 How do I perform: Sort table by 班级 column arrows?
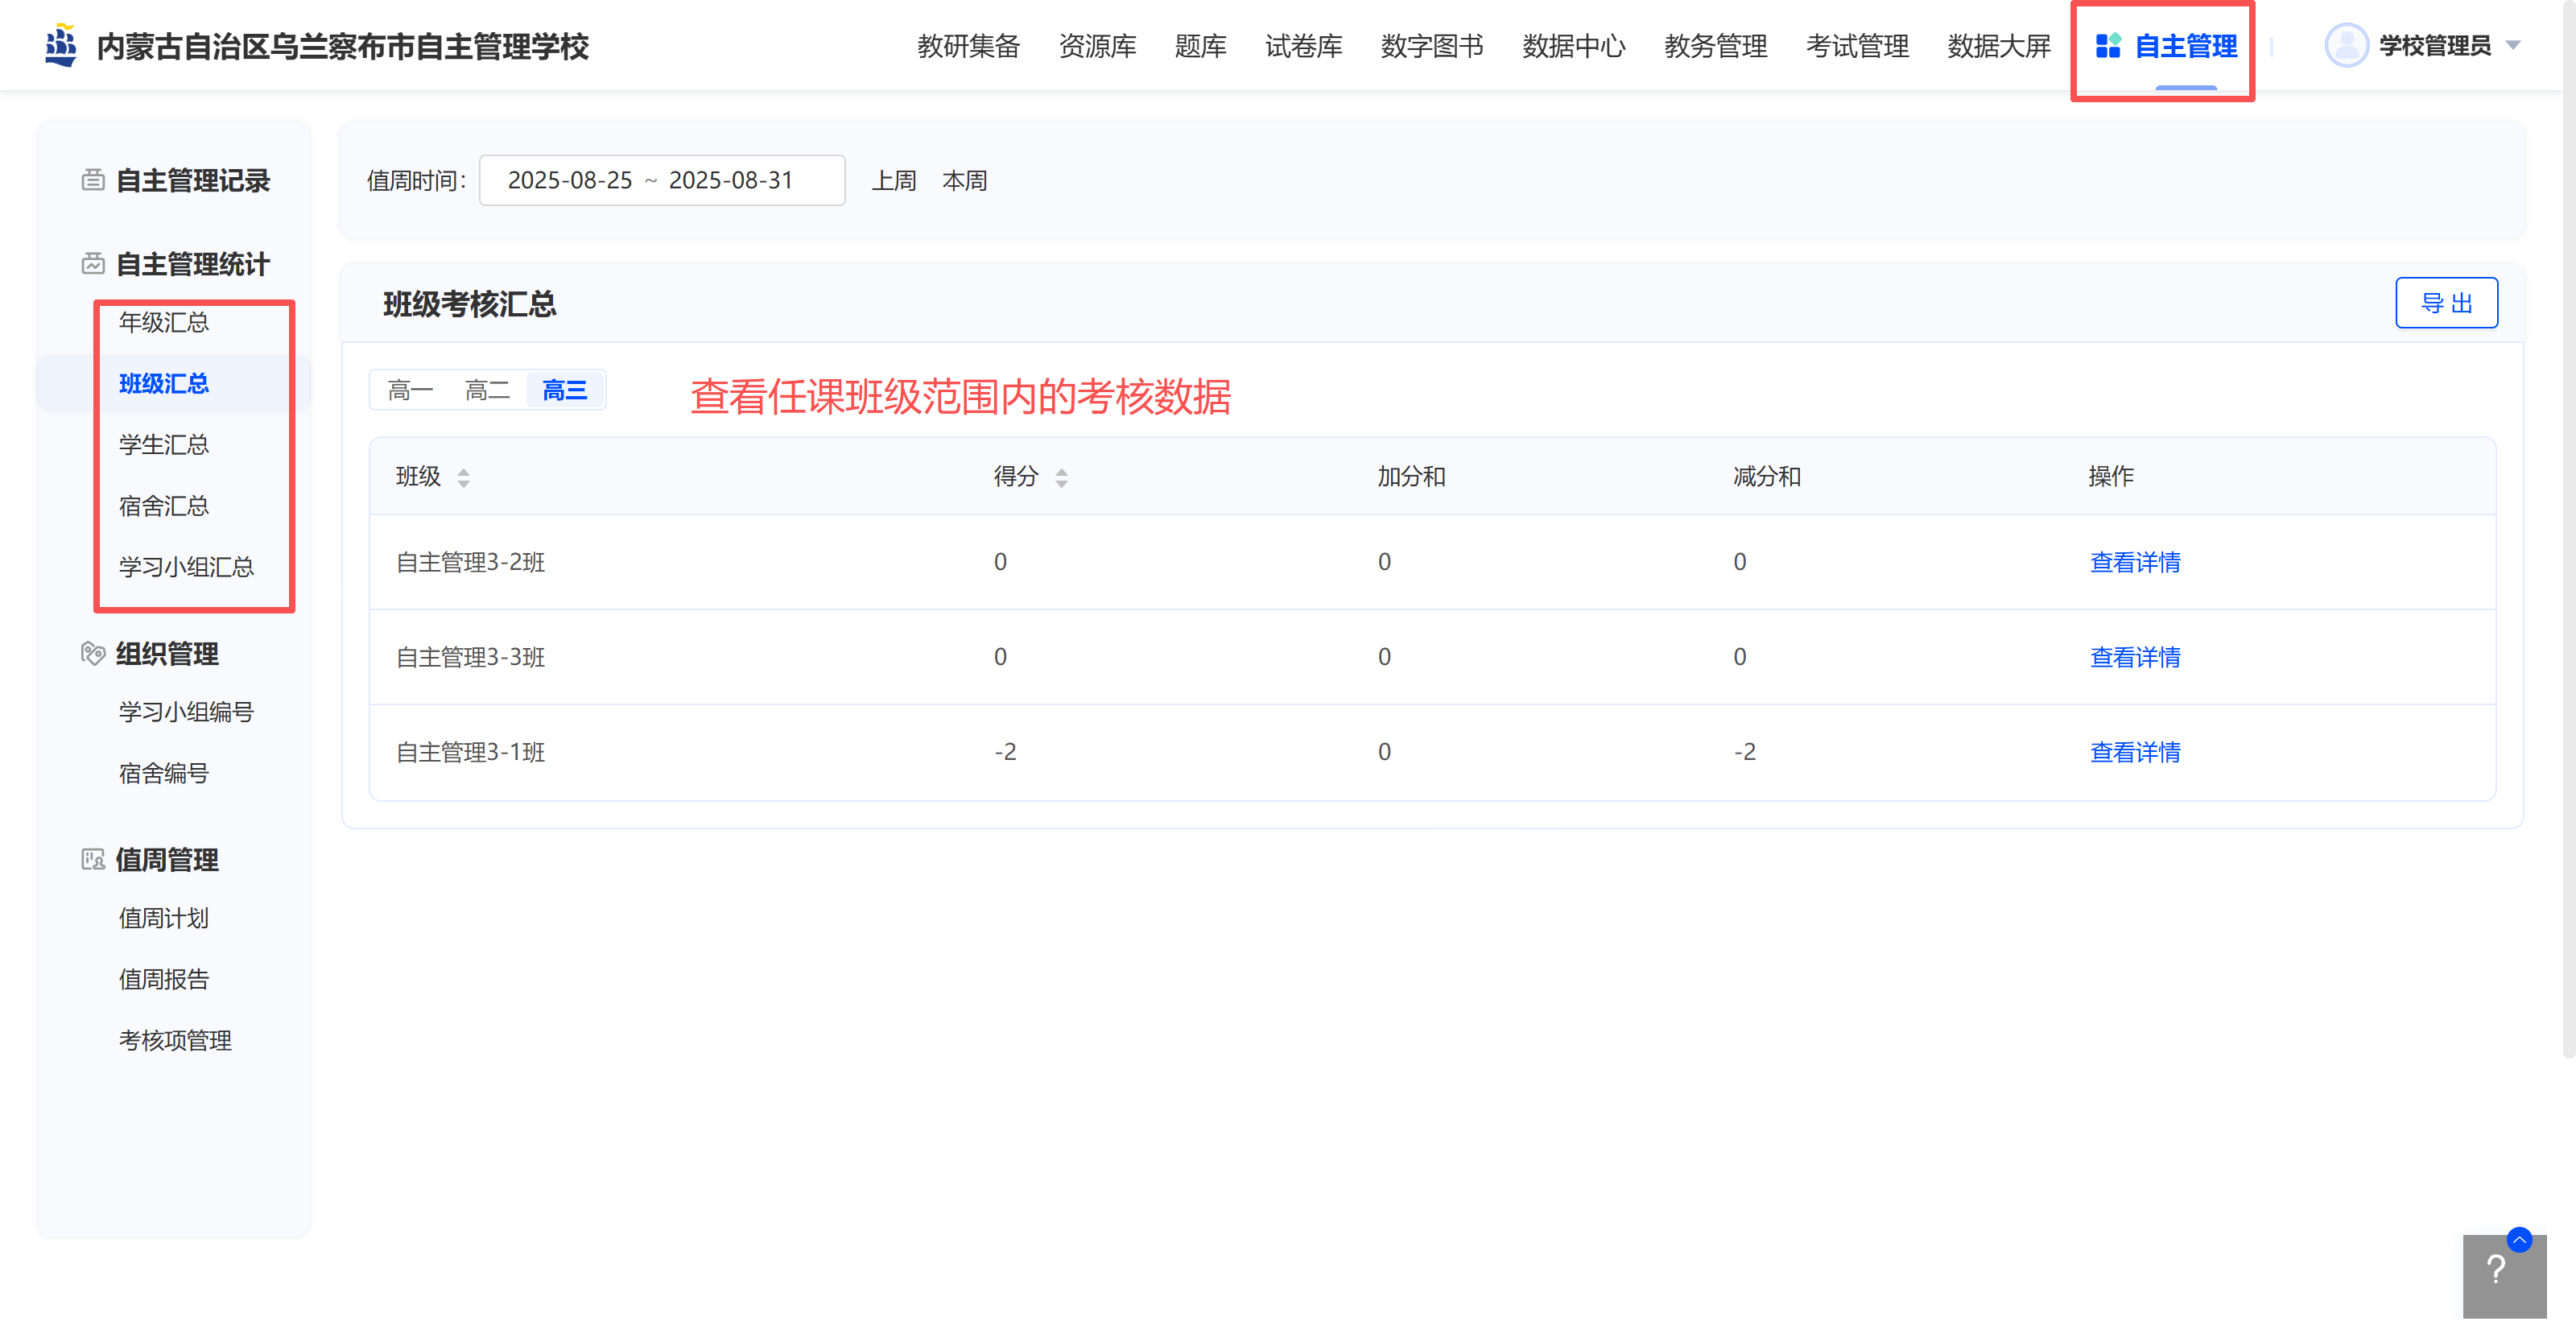click(463, 478)
